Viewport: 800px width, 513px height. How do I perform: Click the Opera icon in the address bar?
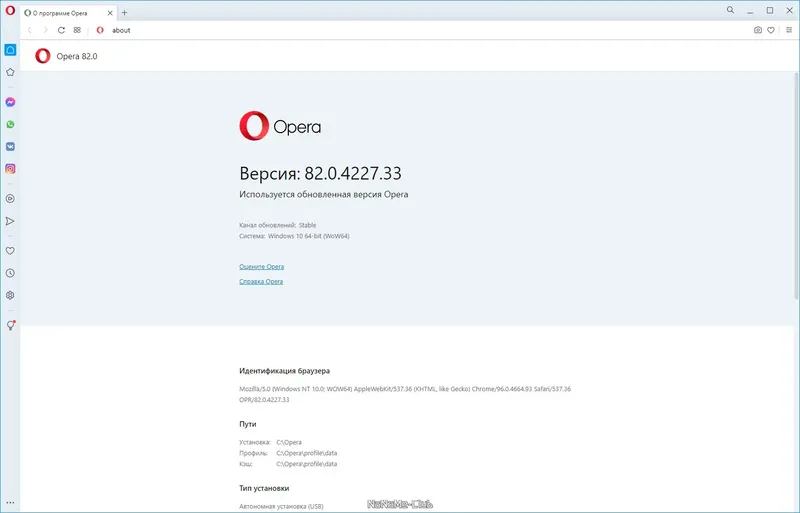[100, 30]
